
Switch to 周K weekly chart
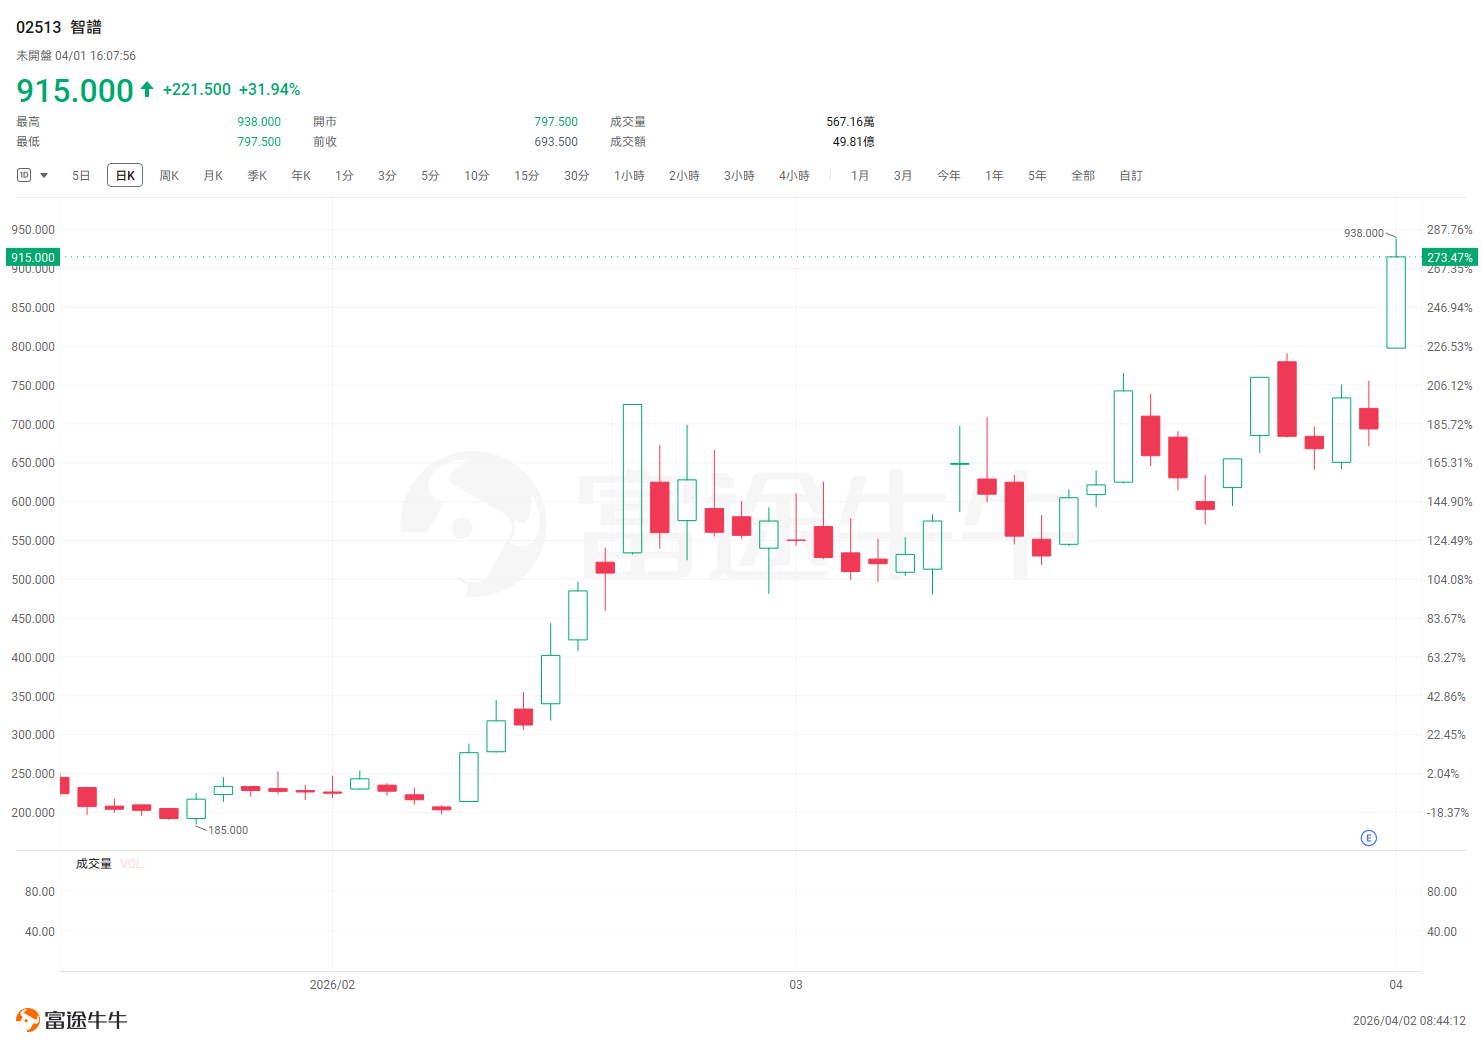coord(169,176)
